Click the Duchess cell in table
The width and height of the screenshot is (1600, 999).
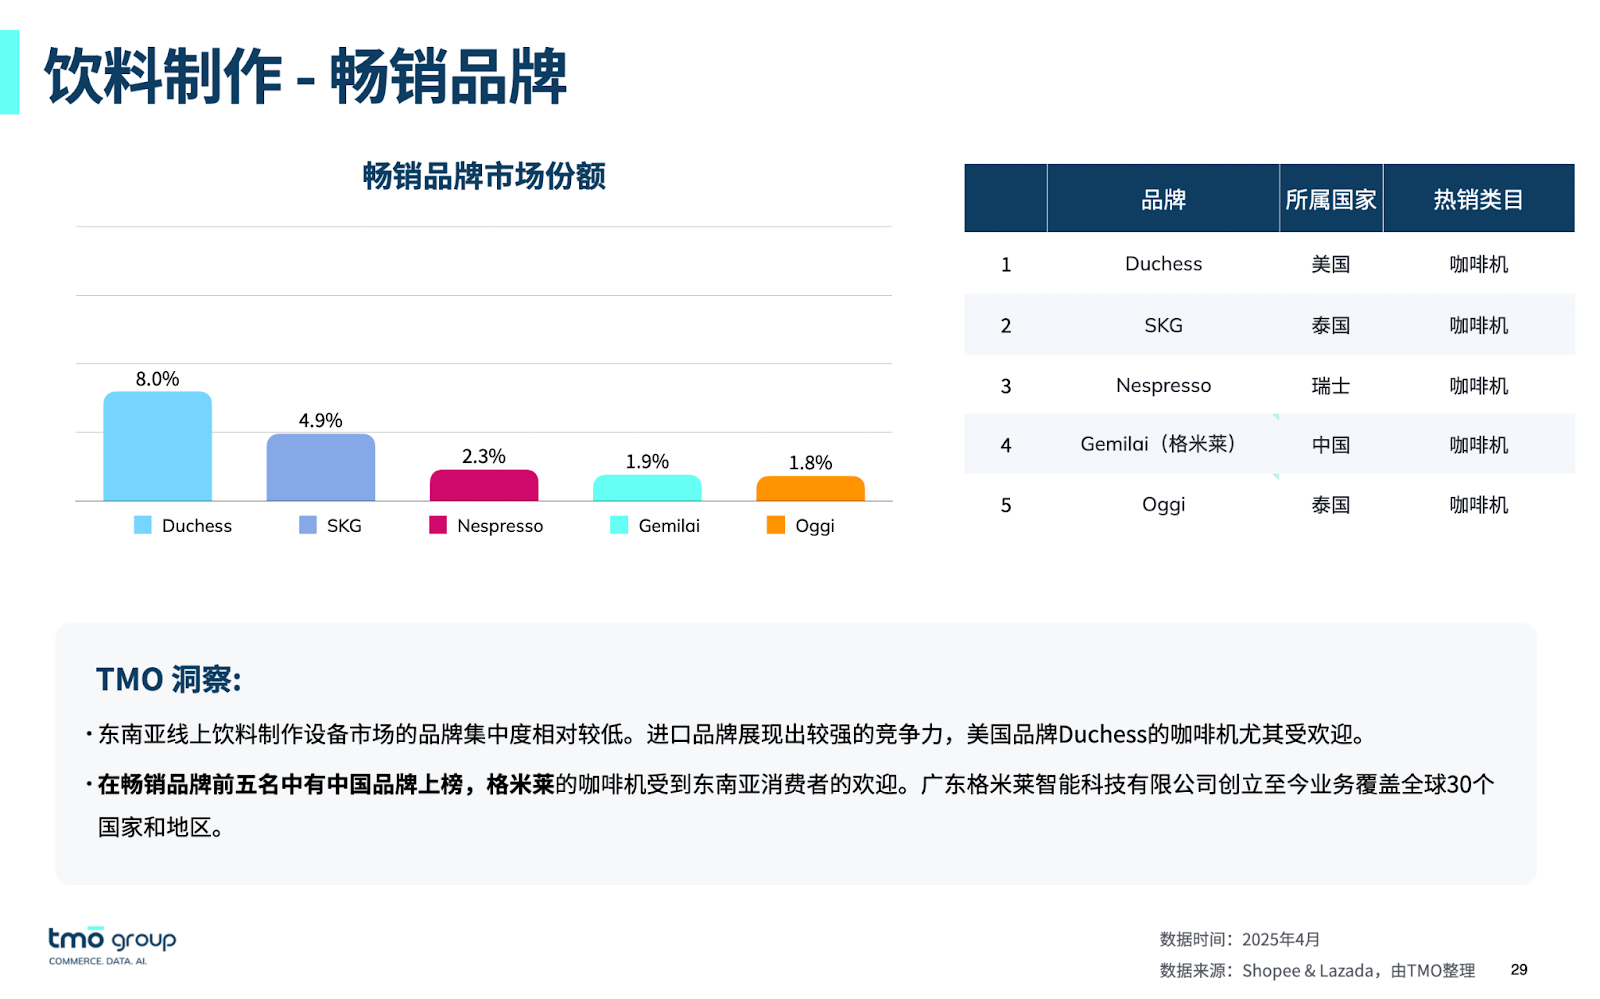tap(1163, 264)
